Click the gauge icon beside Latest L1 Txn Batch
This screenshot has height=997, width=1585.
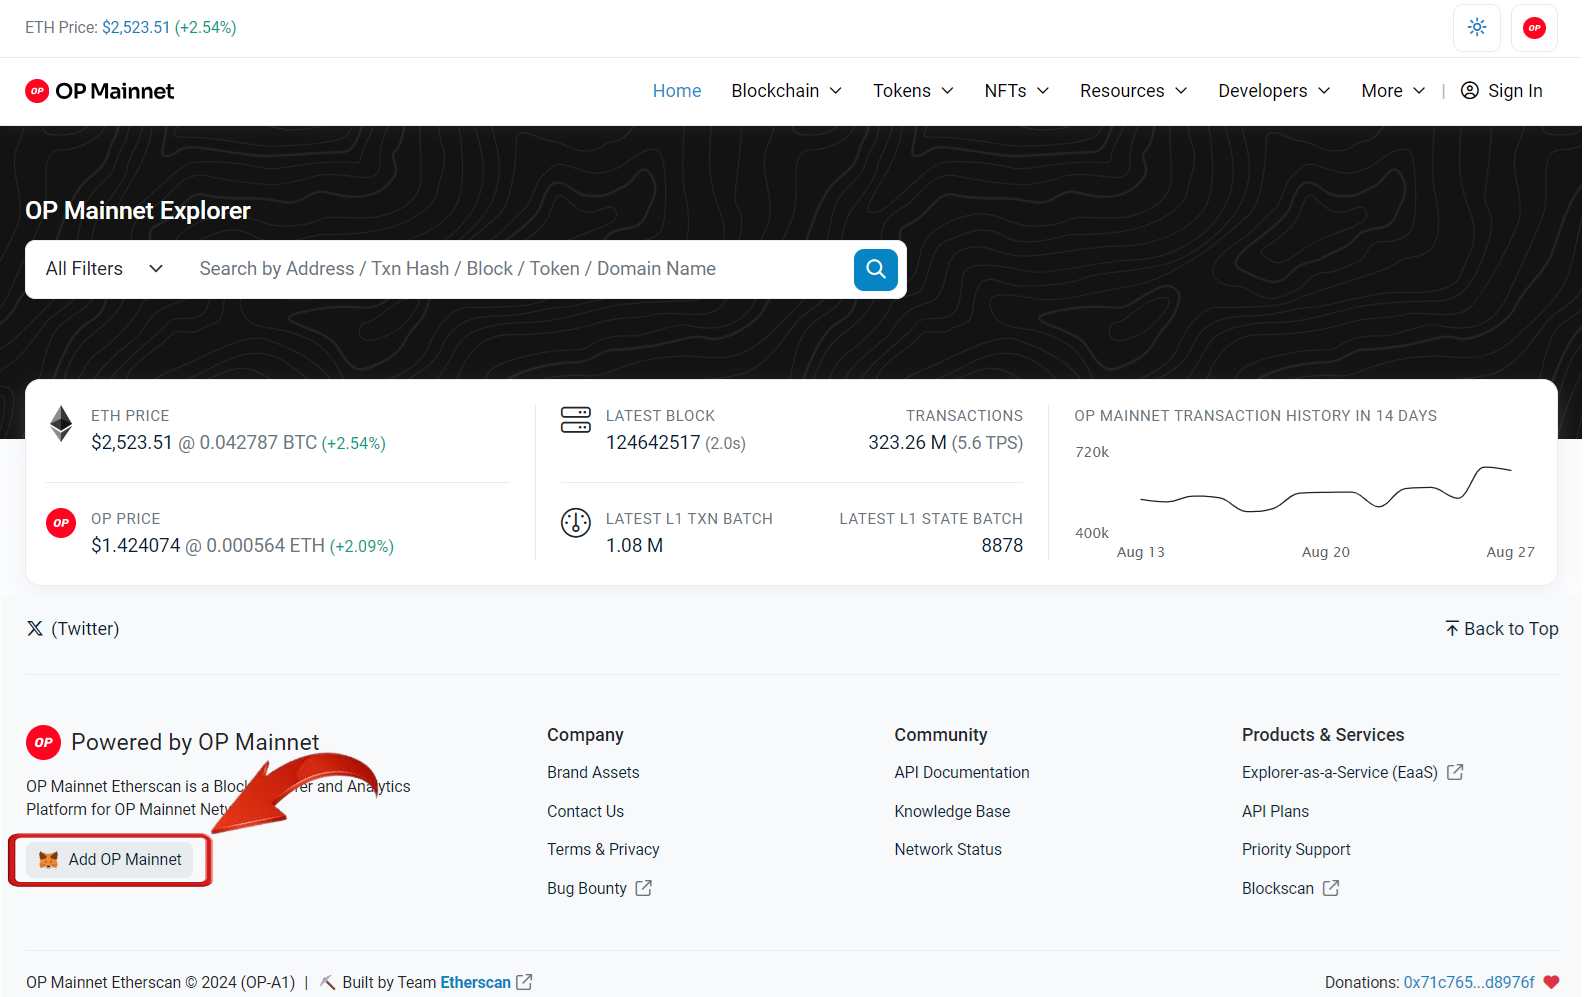(576, 522)
